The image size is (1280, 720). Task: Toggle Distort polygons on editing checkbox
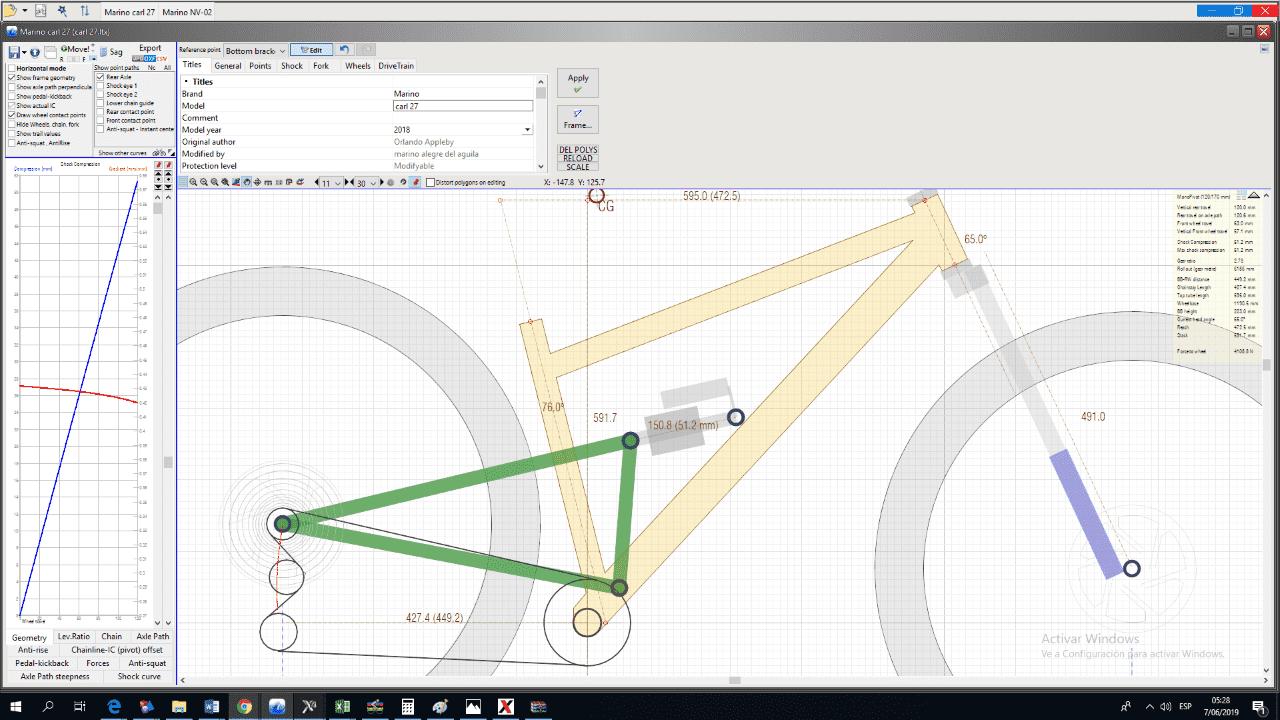pyautogui.click(x=430, y=183)
